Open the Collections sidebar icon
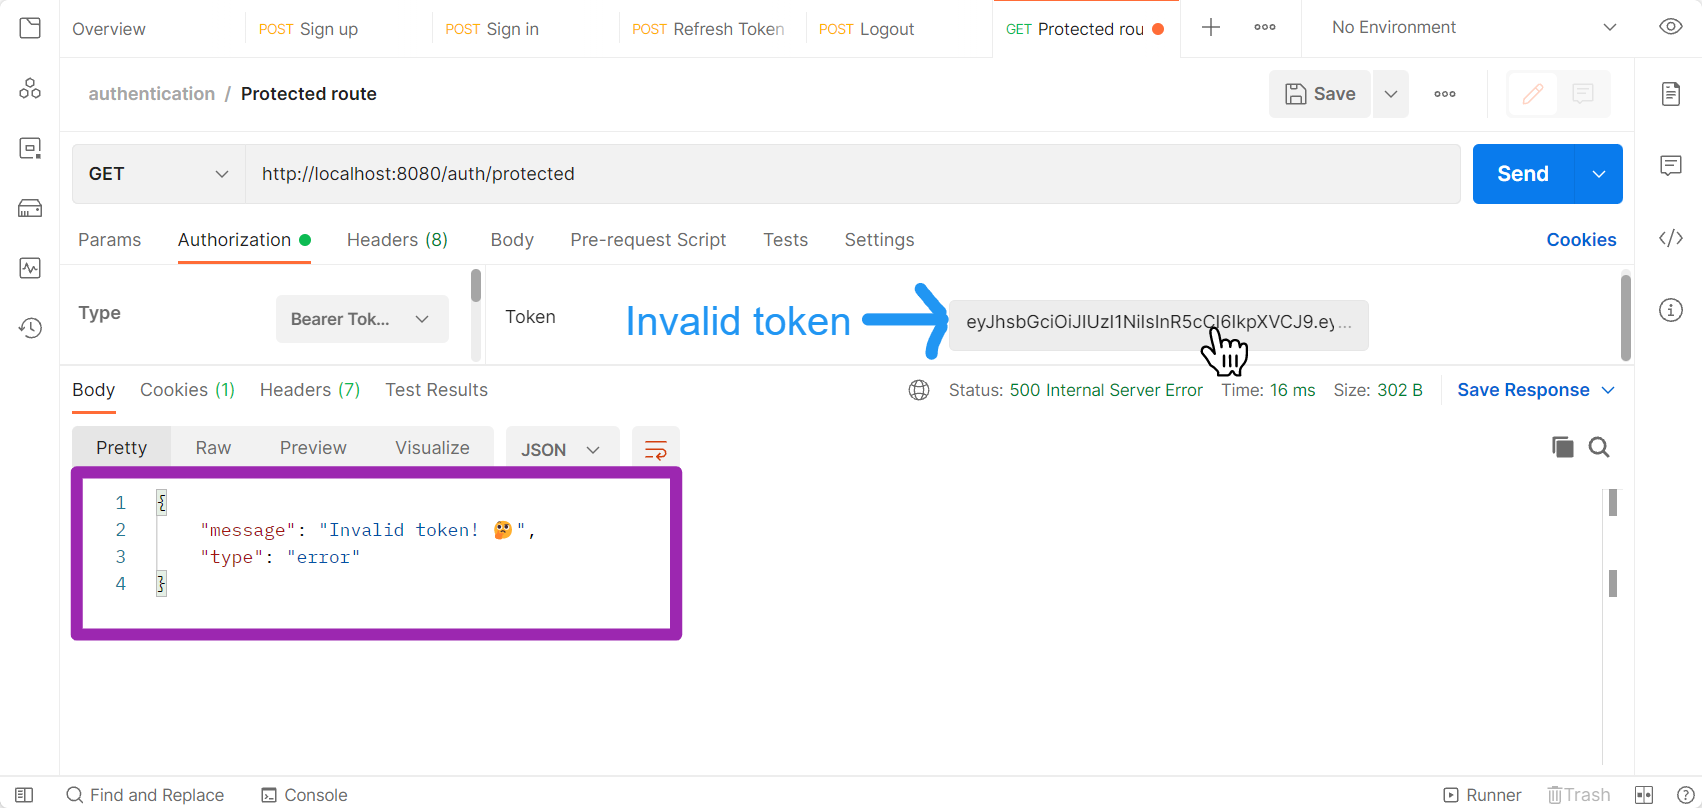Screen dimensions: 1702x808 pyautogui.click(x=30, y=28)
